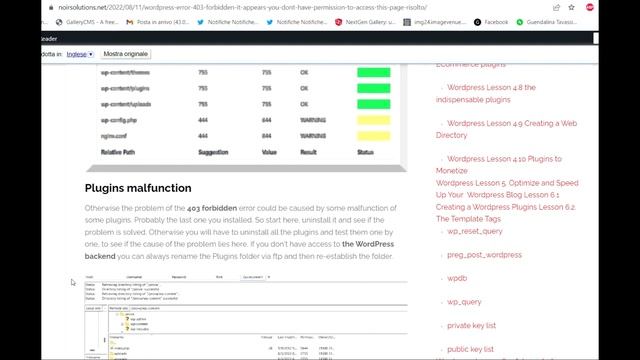
Task: Open the public key list link
Action: (x=470, y=349)
